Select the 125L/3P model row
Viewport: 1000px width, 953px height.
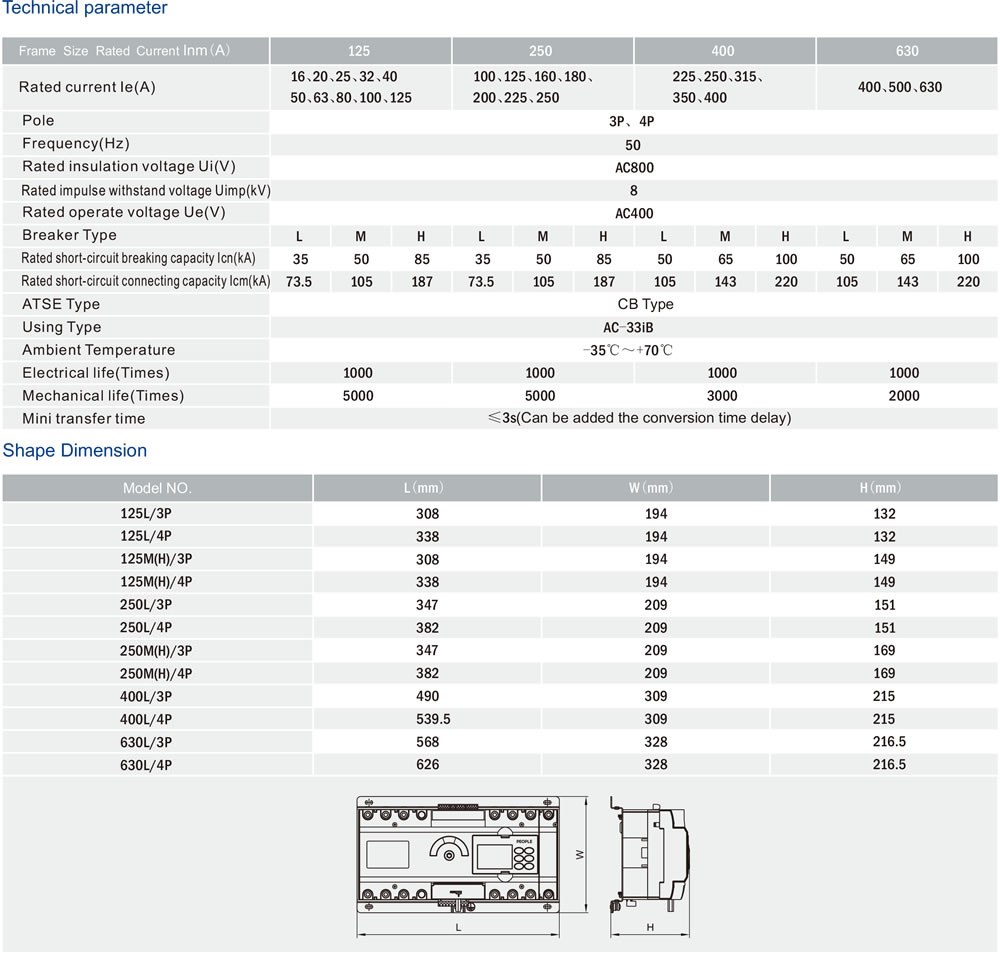pyautogui.click(x=500, y=513)
